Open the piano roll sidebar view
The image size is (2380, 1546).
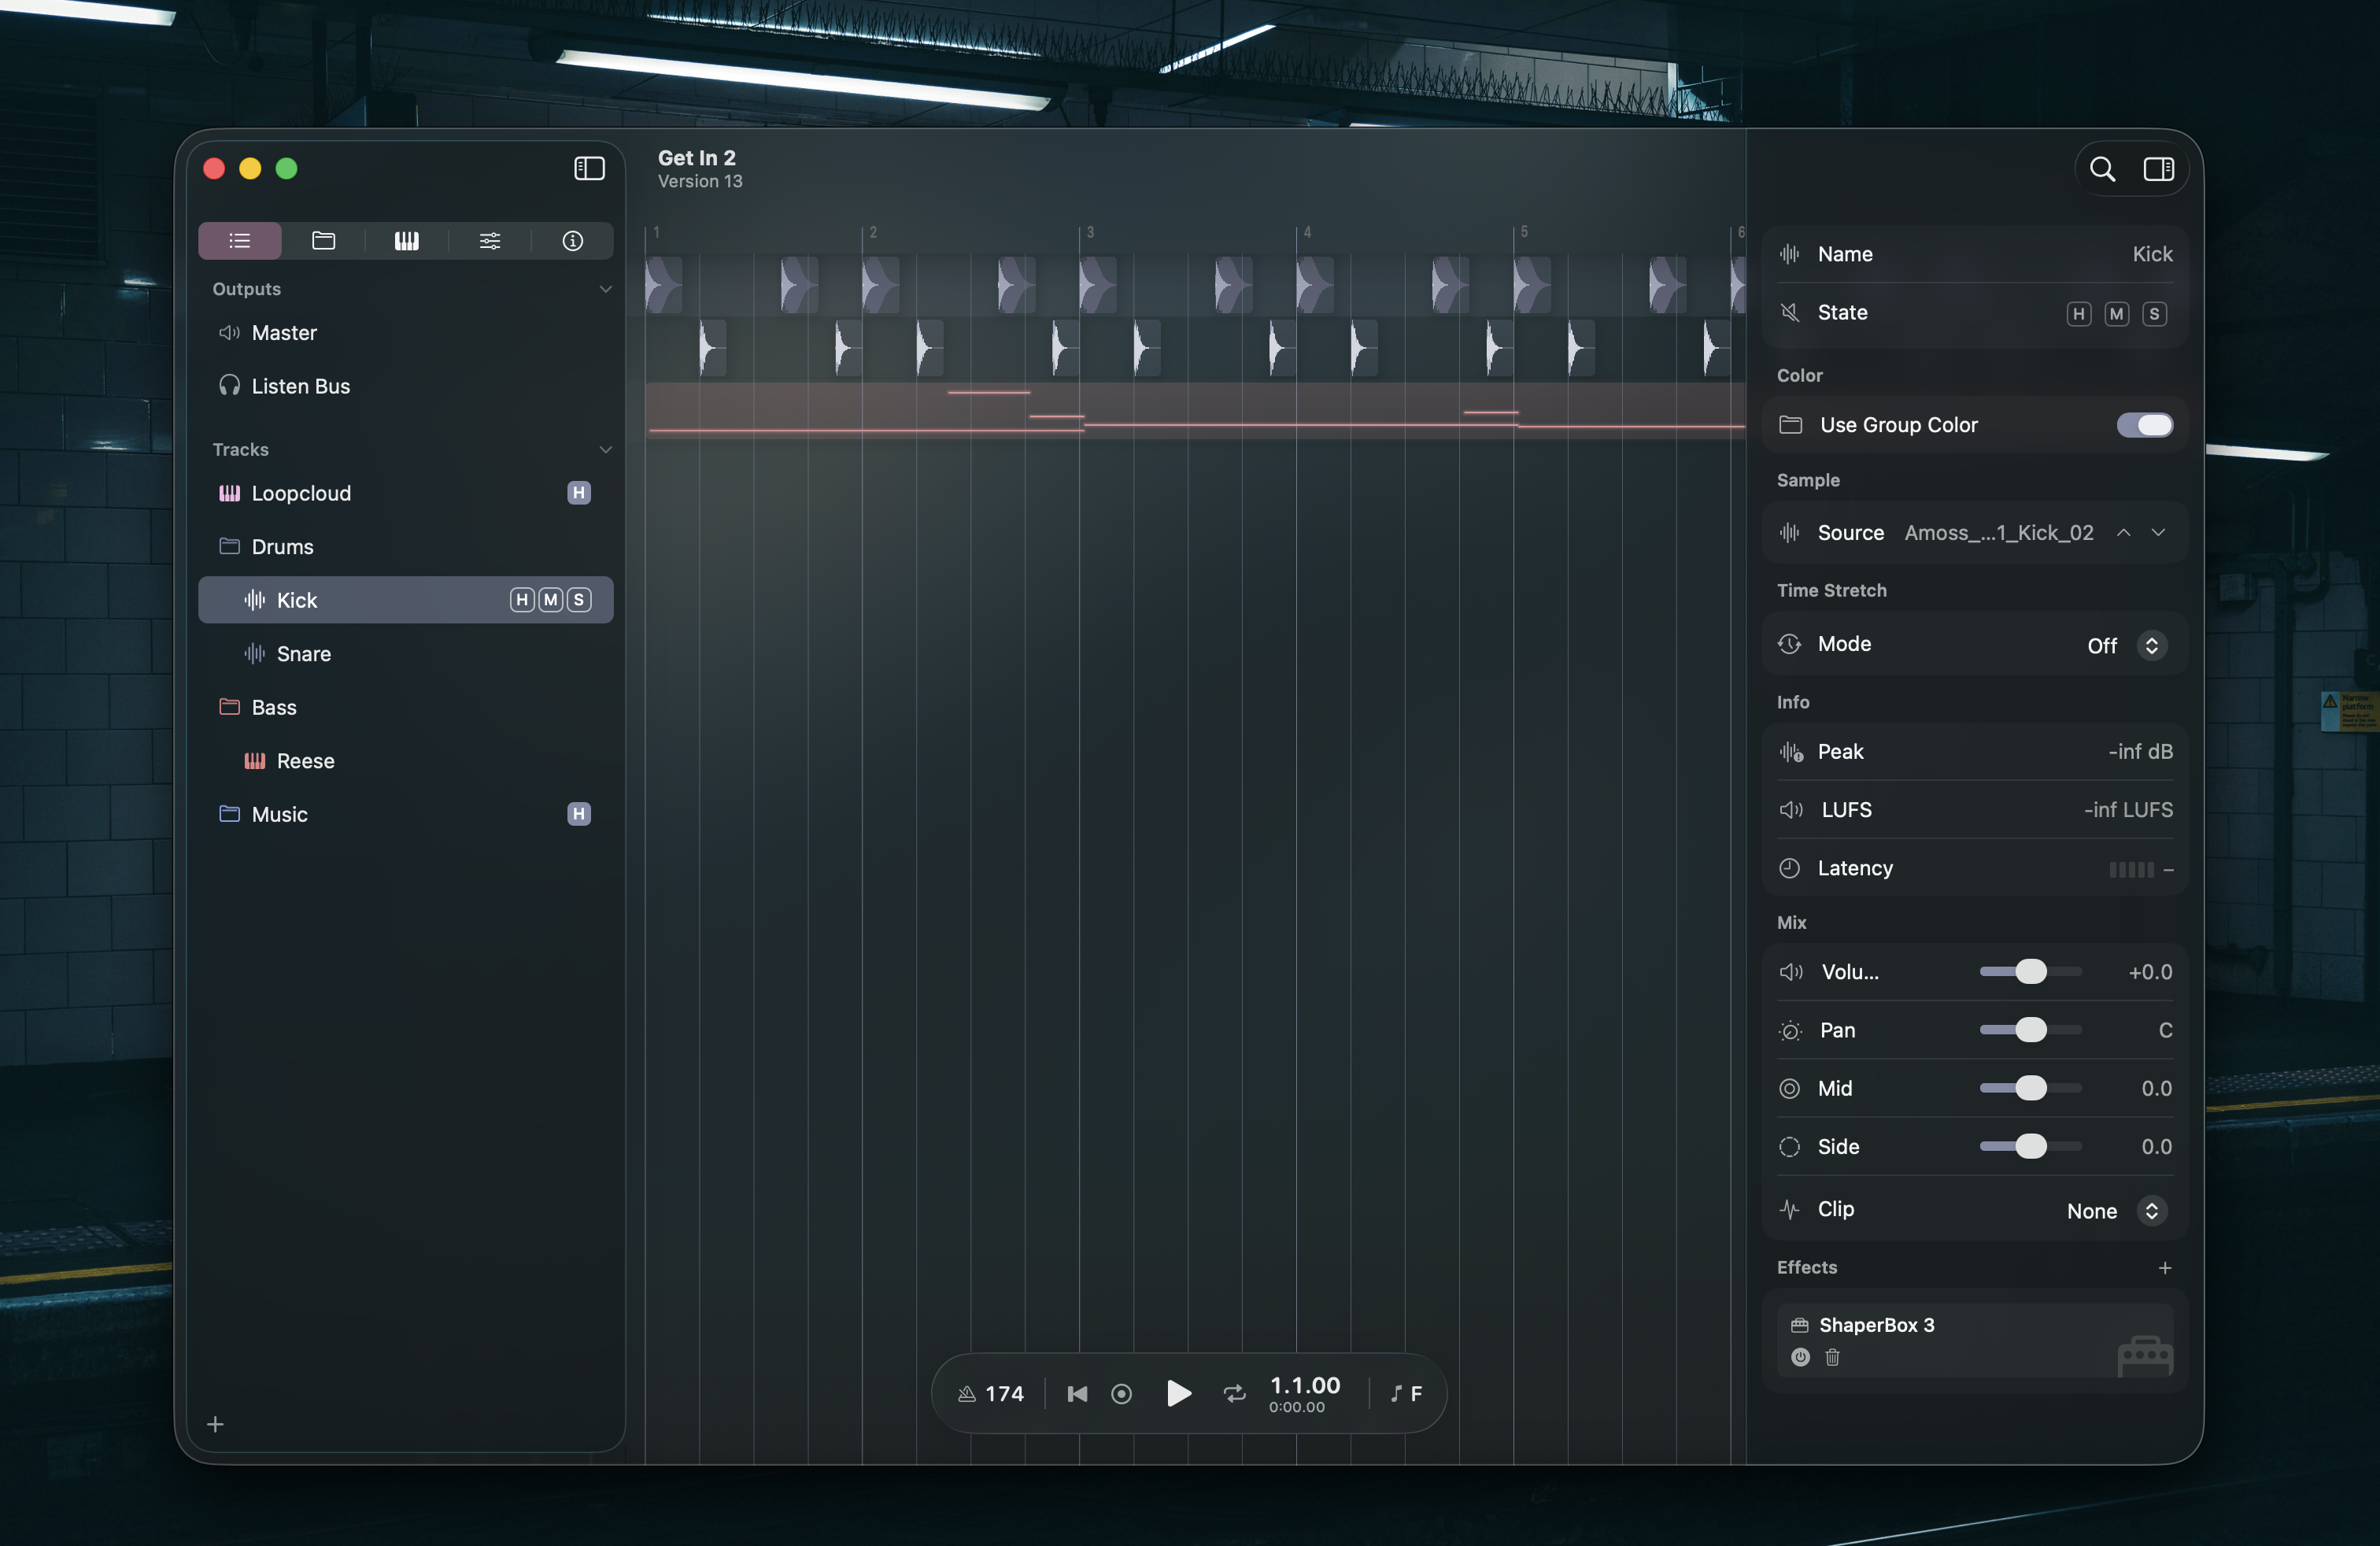406,240
